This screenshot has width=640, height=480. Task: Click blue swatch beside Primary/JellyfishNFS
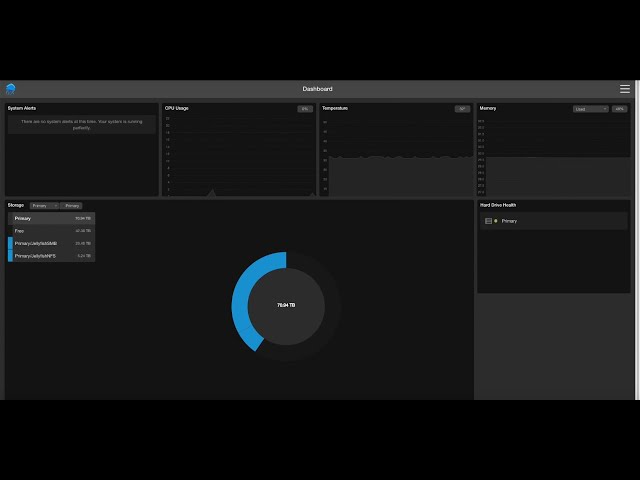pyautogui.click(x=10, y=256)
